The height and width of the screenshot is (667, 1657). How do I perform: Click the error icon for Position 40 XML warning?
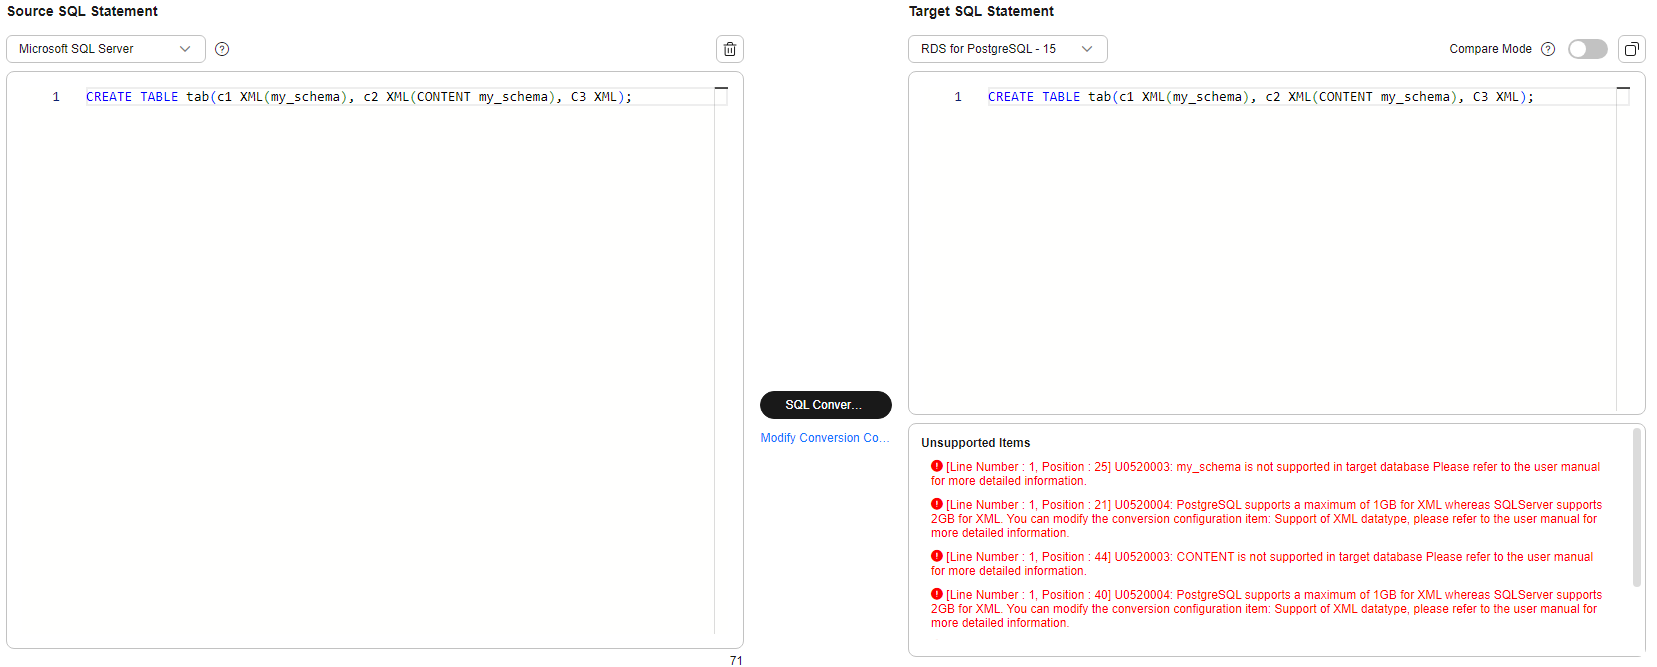[937, 594]
